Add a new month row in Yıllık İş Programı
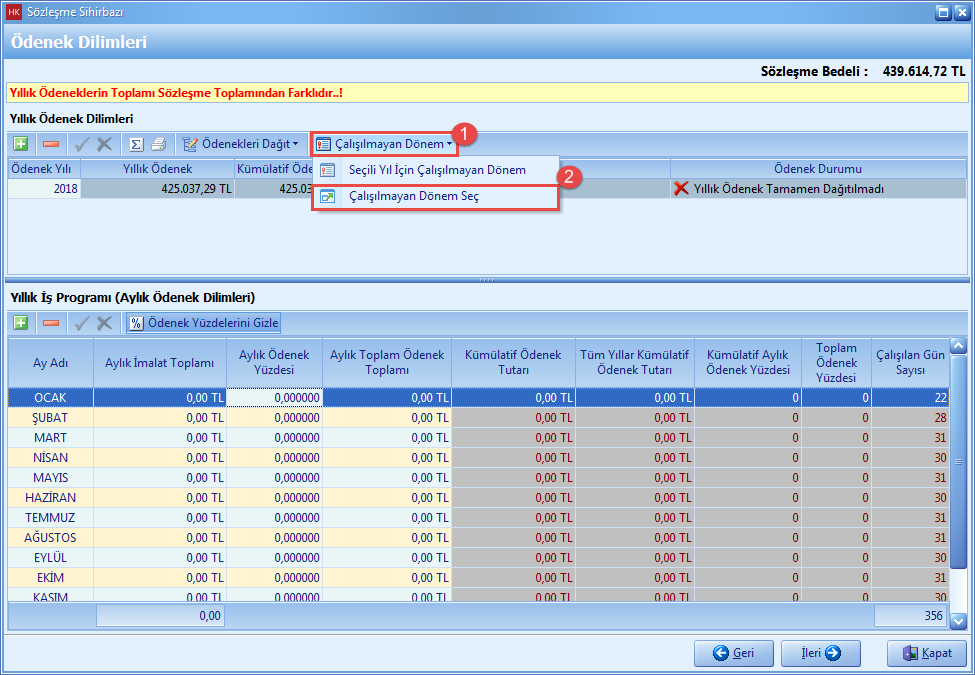The image size is (975, 675). tap(20, 323)
